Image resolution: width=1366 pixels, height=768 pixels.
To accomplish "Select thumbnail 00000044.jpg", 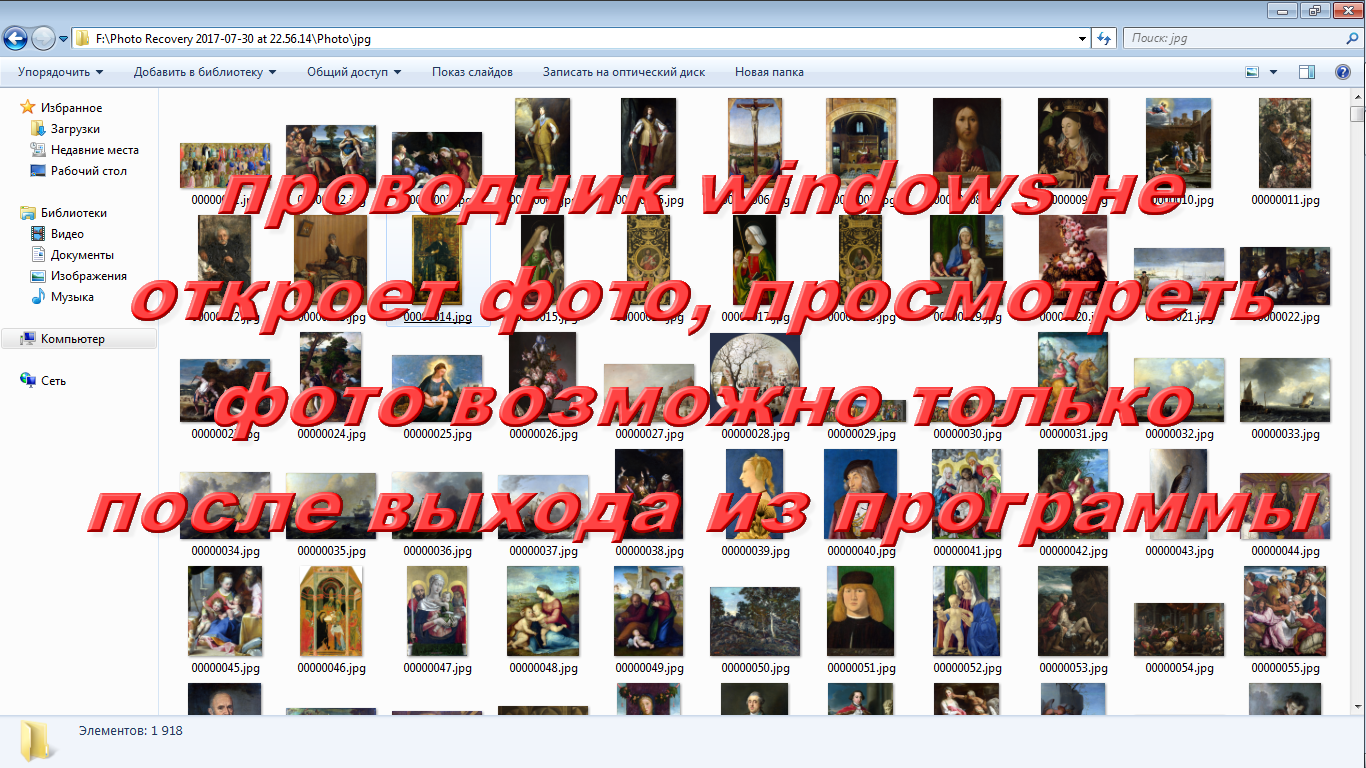I will click(x=1285, y=506).
